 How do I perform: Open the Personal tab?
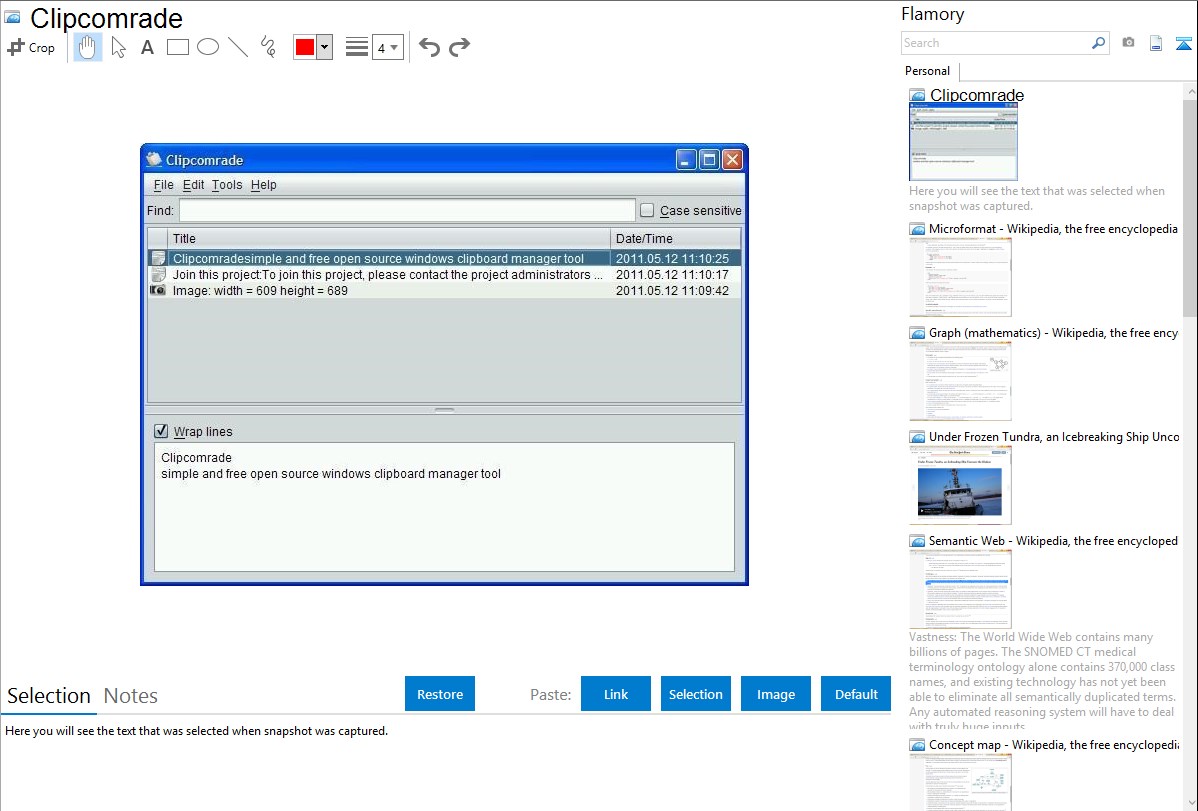point(927,71)
